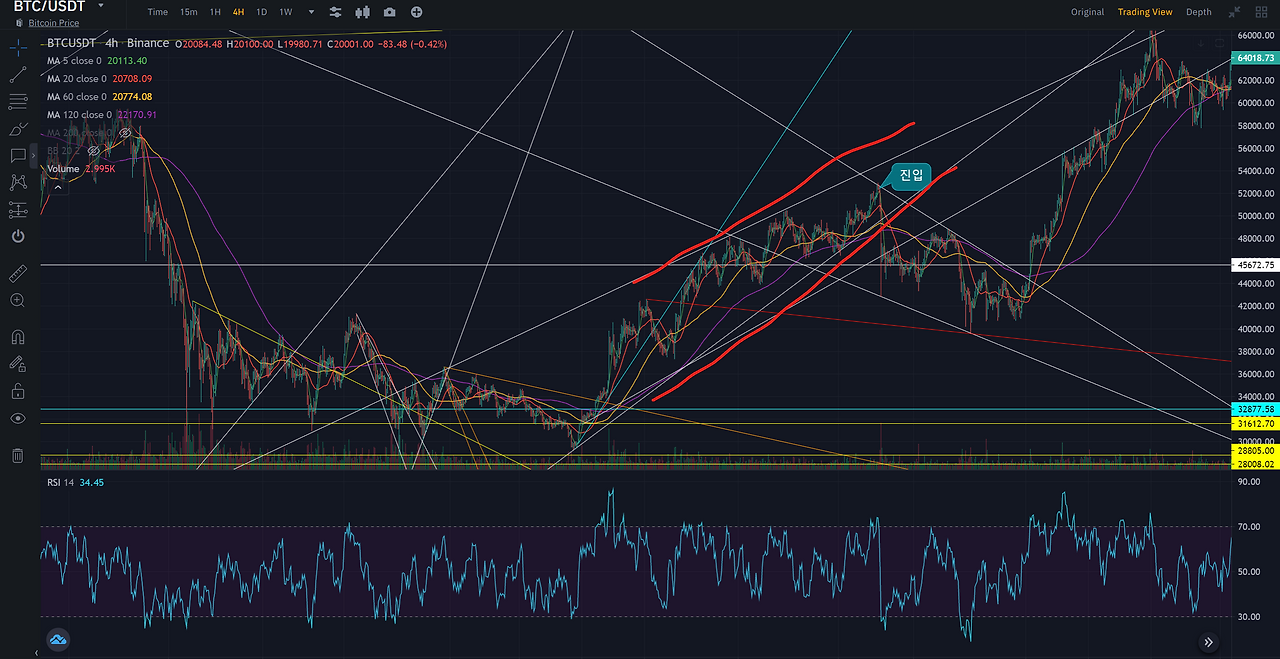The height and width of the screenshot is (659, 1280).
Task: Click the Volume indicator label
Action: coord(63,168)
